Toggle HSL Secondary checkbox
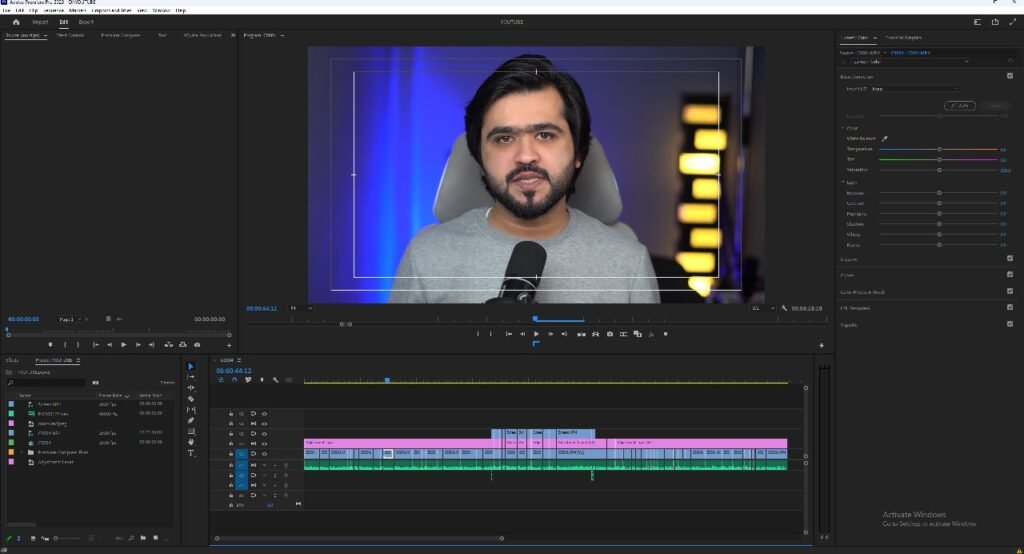Image resolution: width=1024 pixels, height=554 pixels. click(x=1010, y=308)
